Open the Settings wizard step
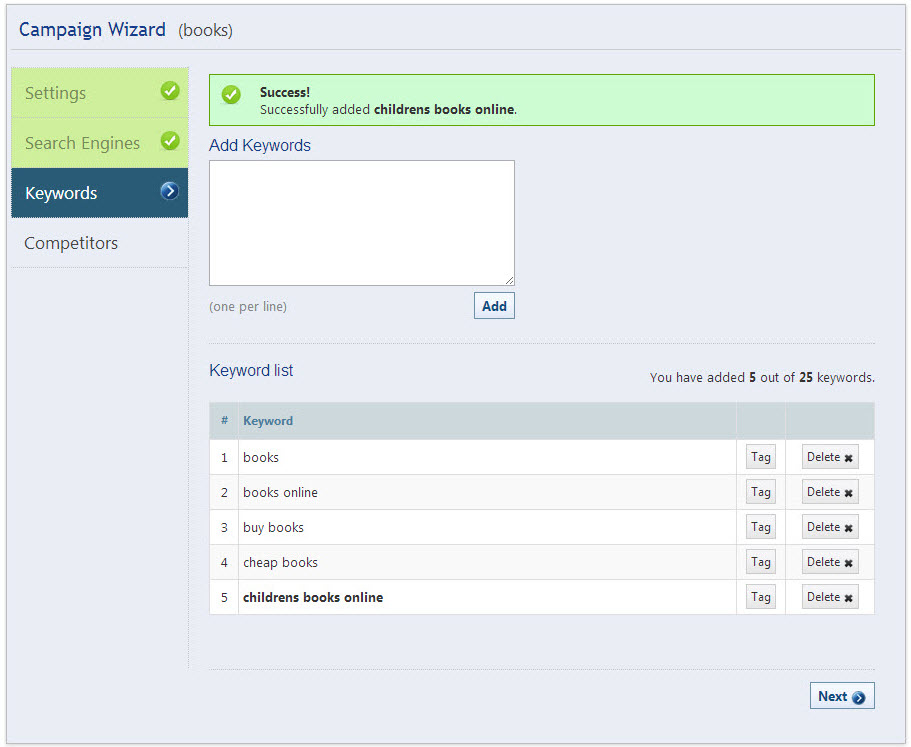The height and width of the screenshot is (747, 911). (x=56, y=93)
